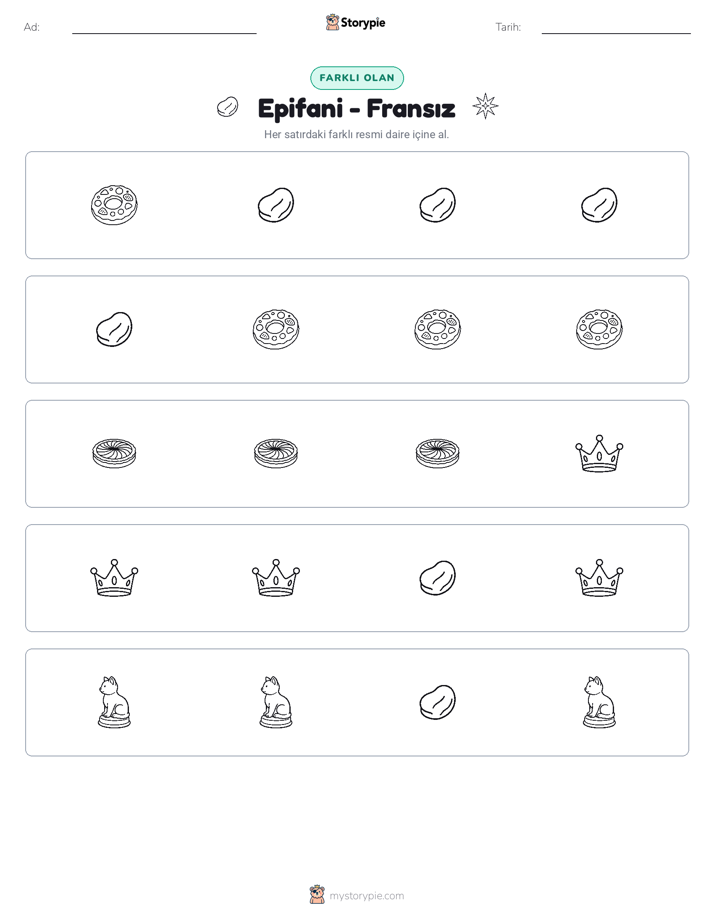This screenshot has width=714, height=924.
Task: Pick the bean among crowns in row four
Action: click(438, 578)
